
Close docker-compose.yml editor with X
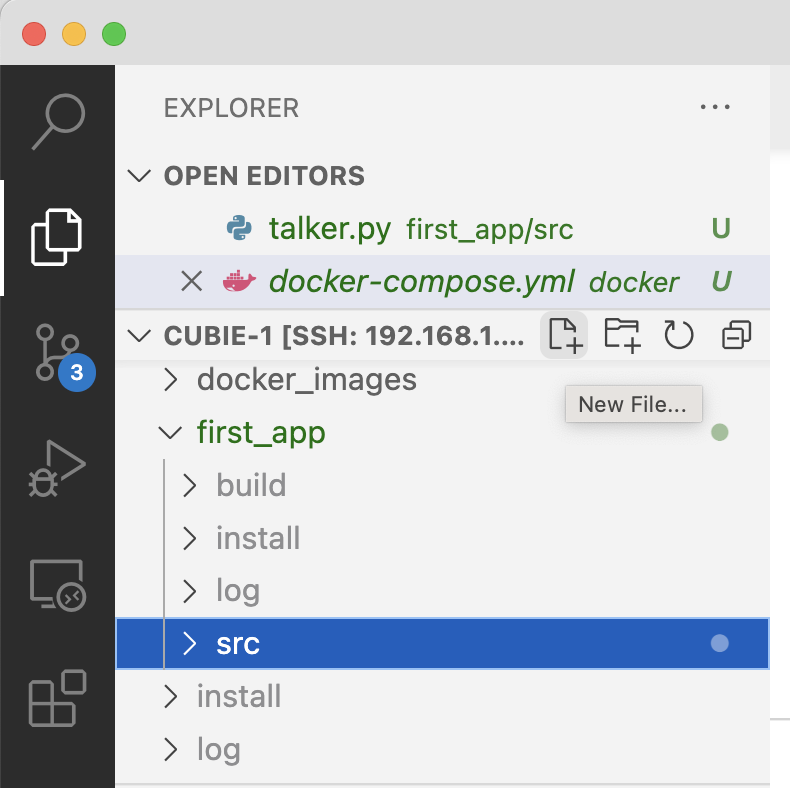click(x=191, y=281)
